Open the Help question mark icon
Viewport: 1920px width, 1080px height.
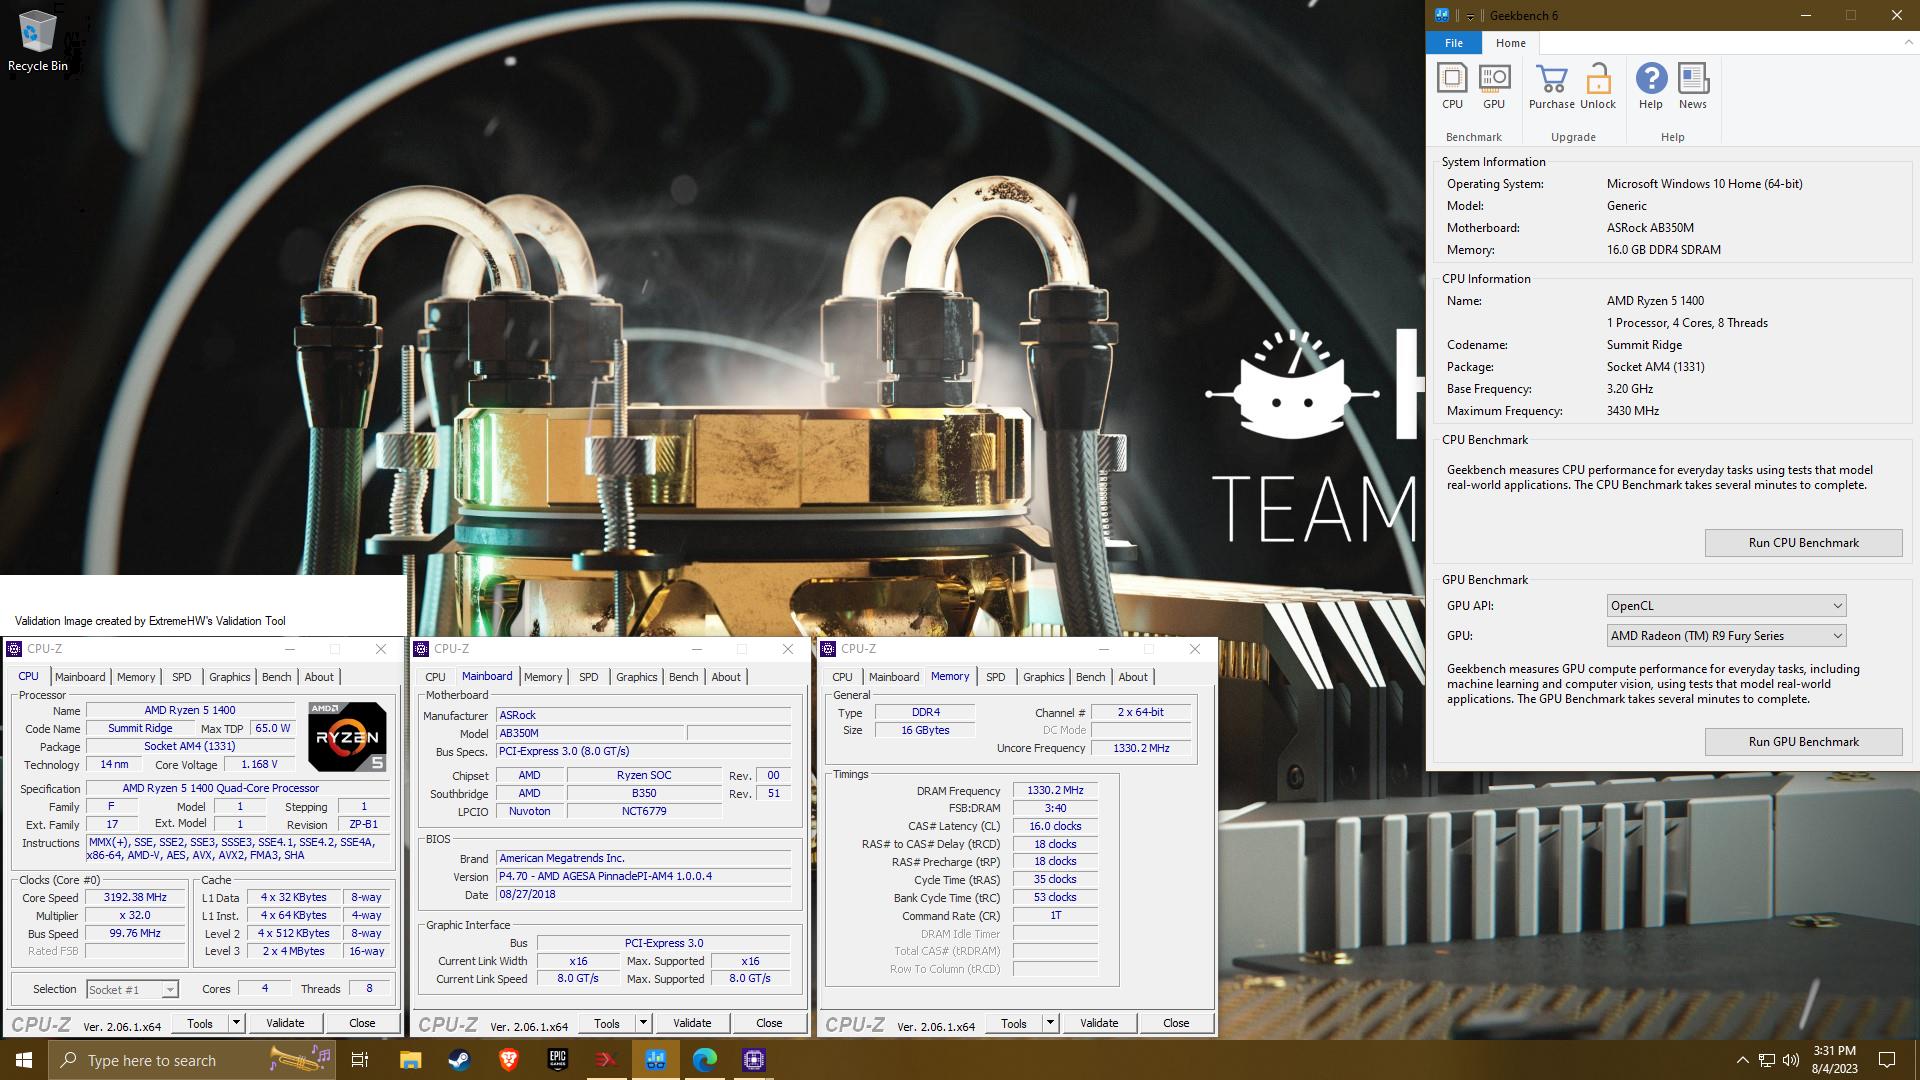1651,86
